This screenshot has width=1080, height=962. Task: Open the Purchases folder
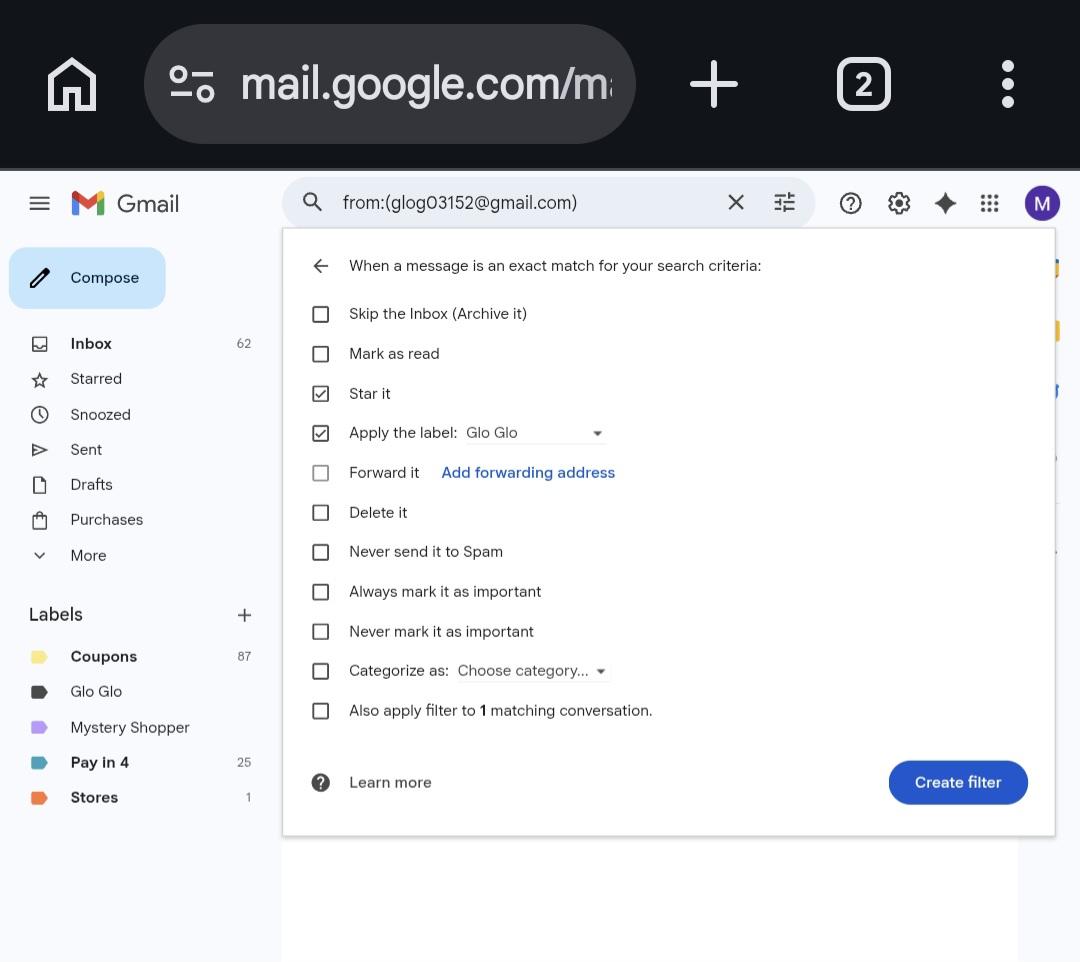click(x=107, y=520)
